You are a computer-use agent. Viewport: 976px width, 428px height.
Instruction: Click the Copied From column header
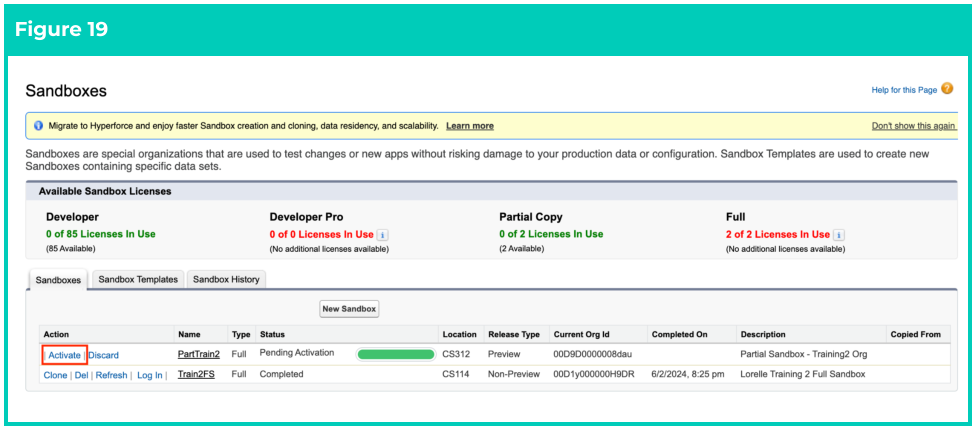tap(916, 334)
